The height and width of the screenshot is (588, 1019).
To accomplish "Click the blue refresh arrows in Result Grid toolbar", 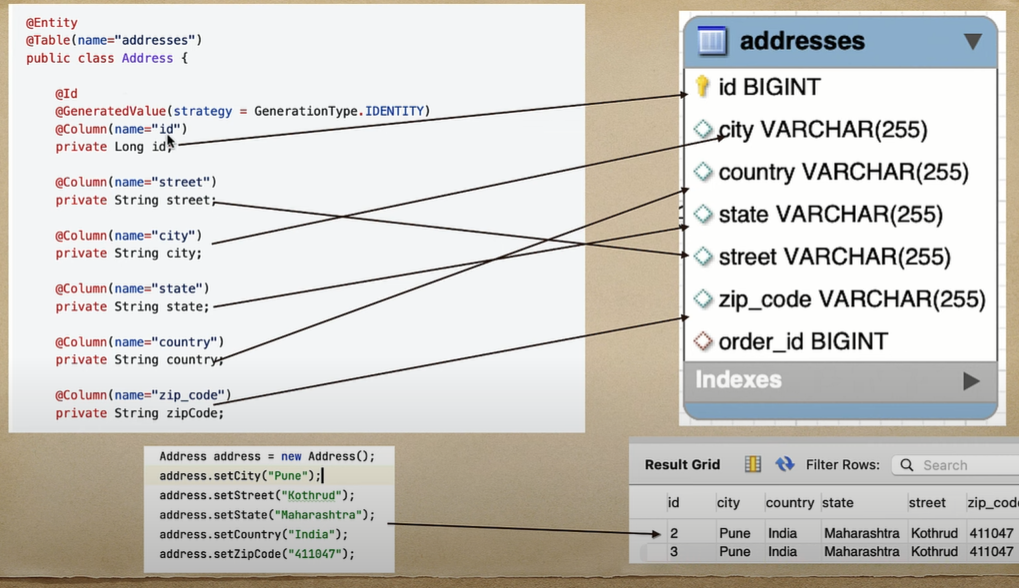I will click(783, 464).
